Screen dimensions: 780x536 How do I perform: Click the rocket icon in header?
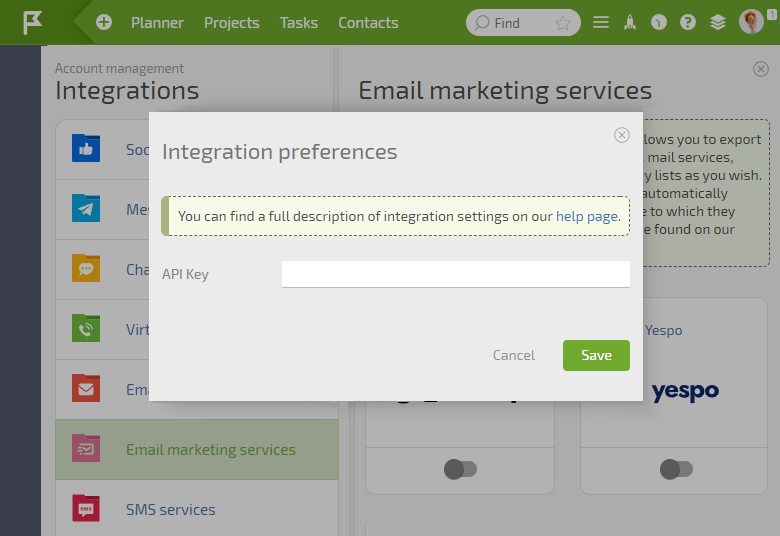[630, 22]
